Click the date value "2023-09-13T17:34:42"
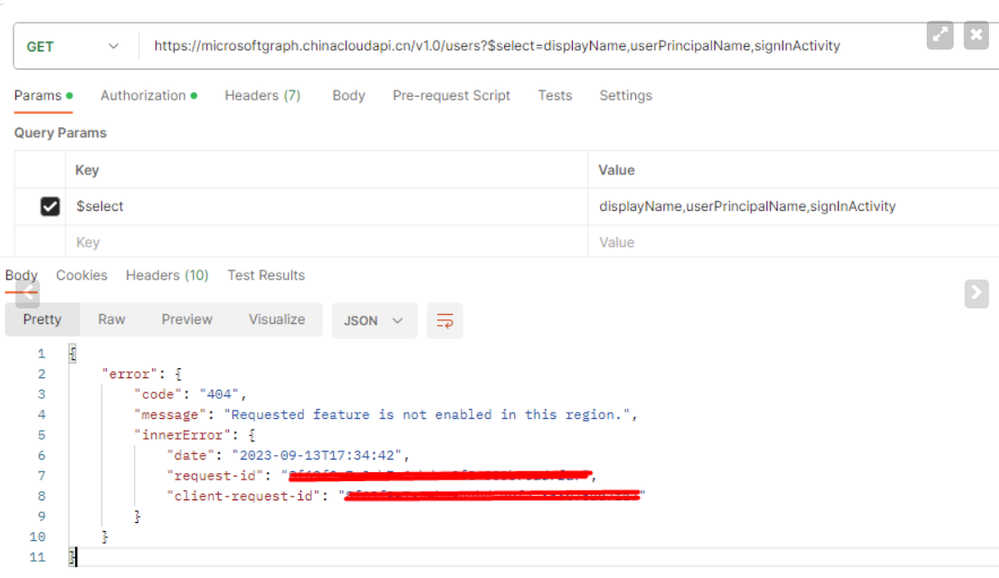Image resolution: width=999 pixels, height=578 pixels. pyautogui.click(x=317, y=456)
